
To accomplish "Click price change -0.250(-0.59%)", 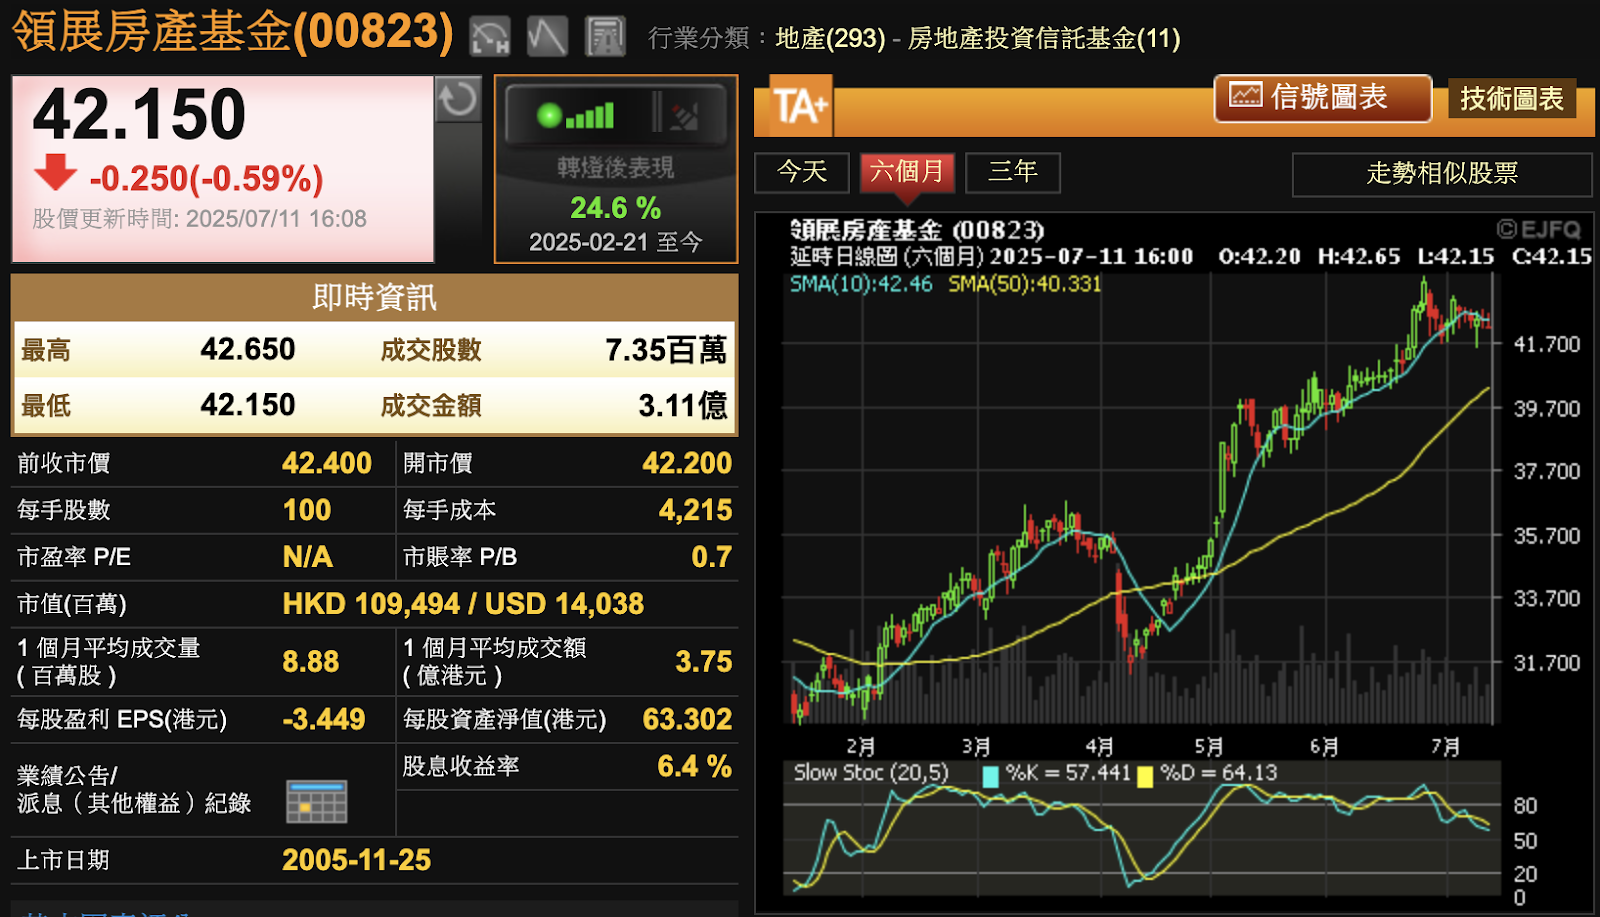I will point(206,178).
